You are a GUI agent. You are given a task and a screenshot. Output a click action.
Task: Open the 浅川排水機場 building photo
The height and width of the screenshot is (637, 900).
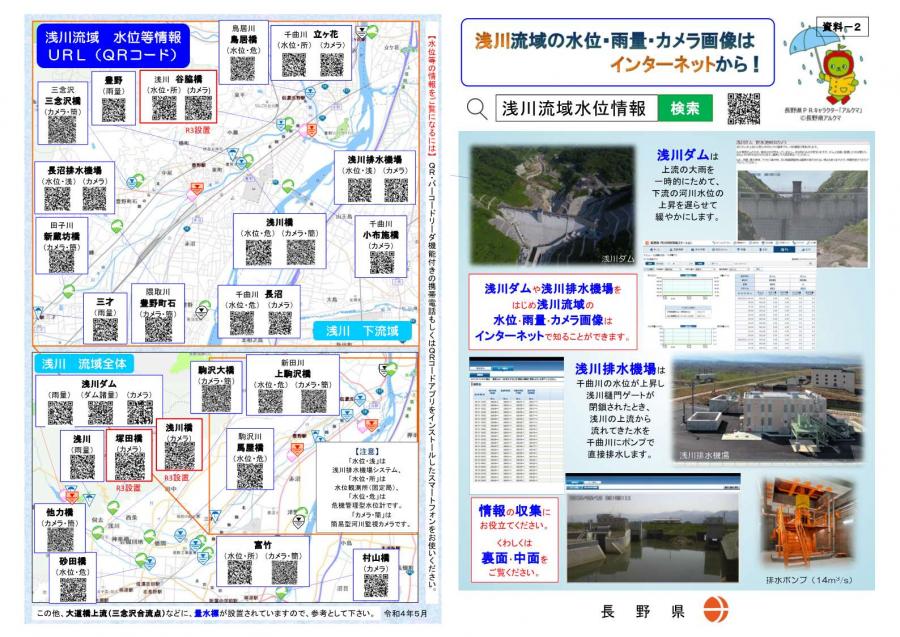point(767,409)
